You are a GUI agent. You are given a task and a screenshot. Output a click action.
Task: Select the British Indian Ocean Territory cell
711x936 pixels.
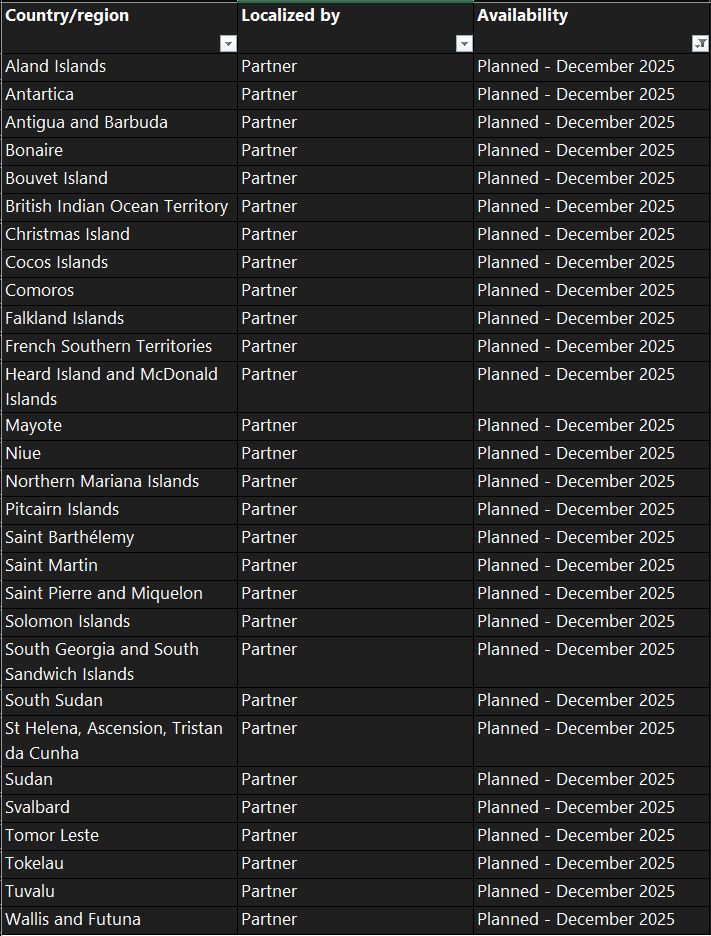coord(117,207)
